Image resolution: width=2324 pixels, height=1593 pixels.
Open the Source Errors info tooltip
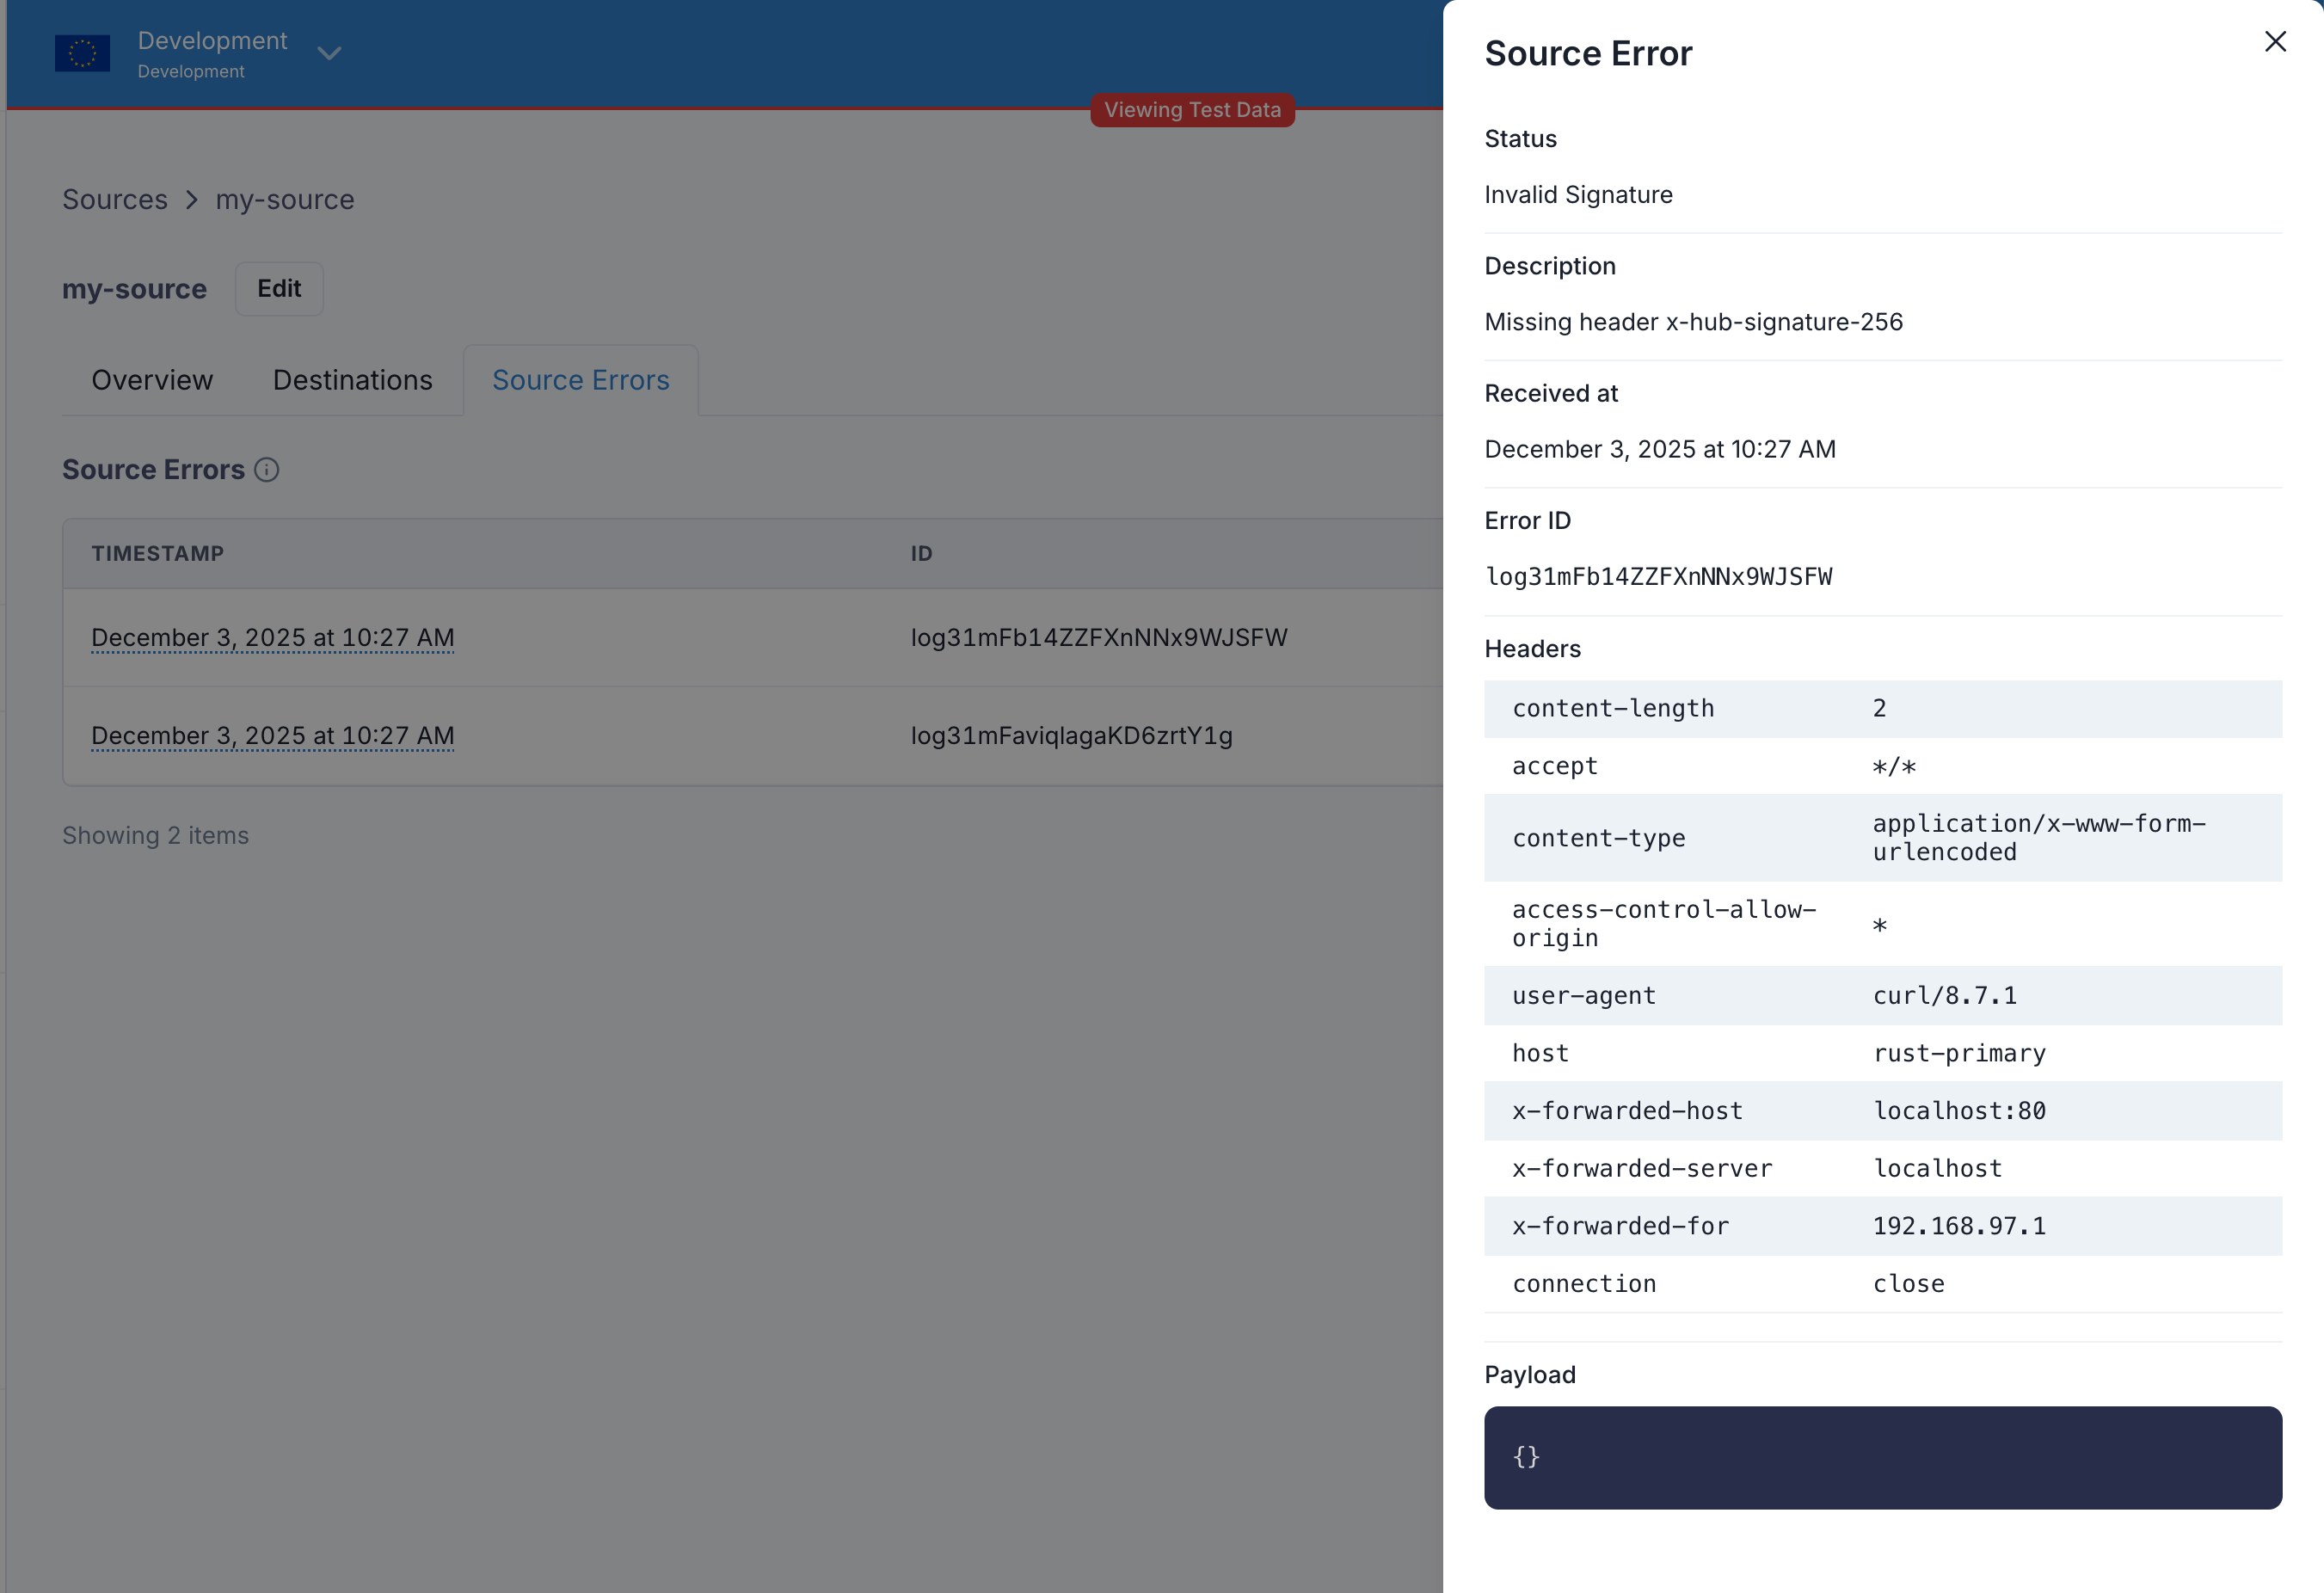267,470
